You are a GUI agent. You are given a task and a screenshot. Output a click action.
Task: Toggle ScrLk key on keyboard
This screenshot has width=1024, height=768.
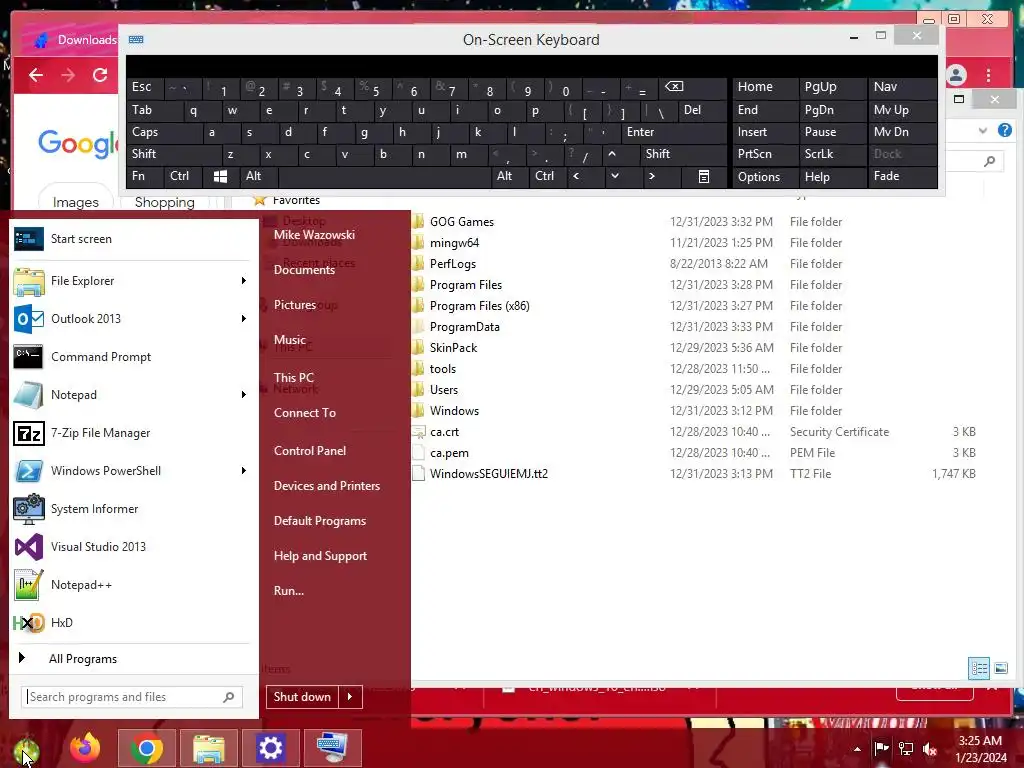(x=833, y=154)
